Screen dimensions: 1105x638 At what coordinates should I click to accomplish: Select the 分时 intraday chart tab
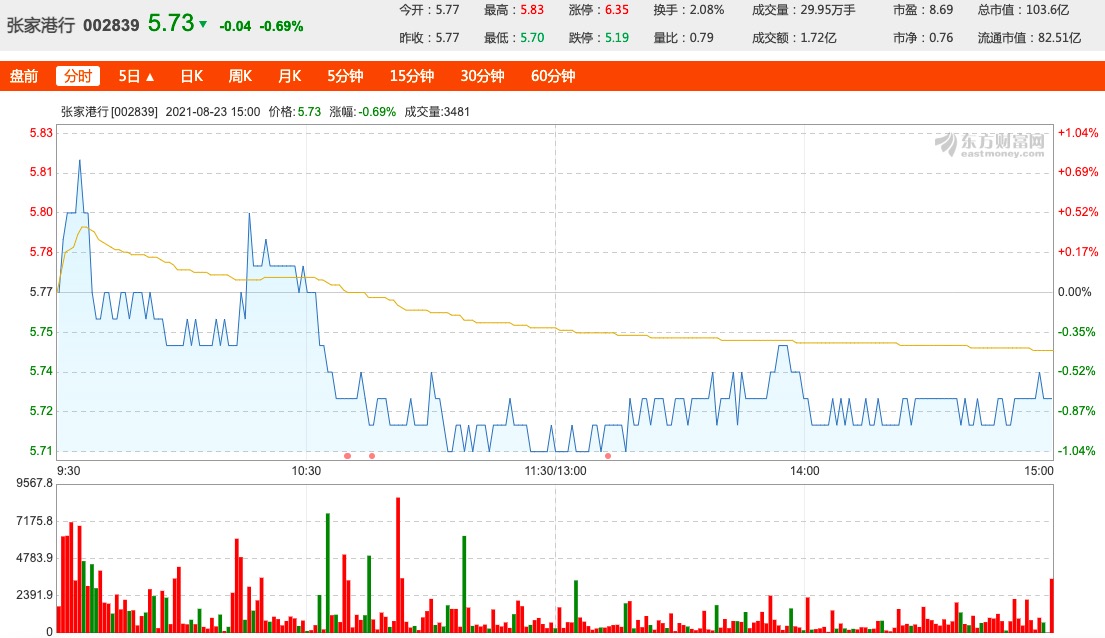tap(78, 76)
